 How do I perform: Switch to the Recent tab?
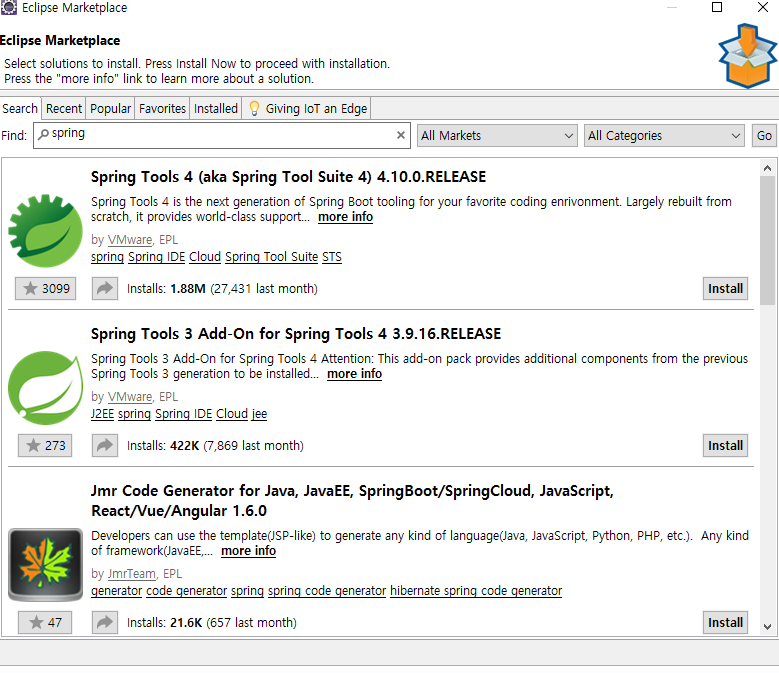(64, 108)
